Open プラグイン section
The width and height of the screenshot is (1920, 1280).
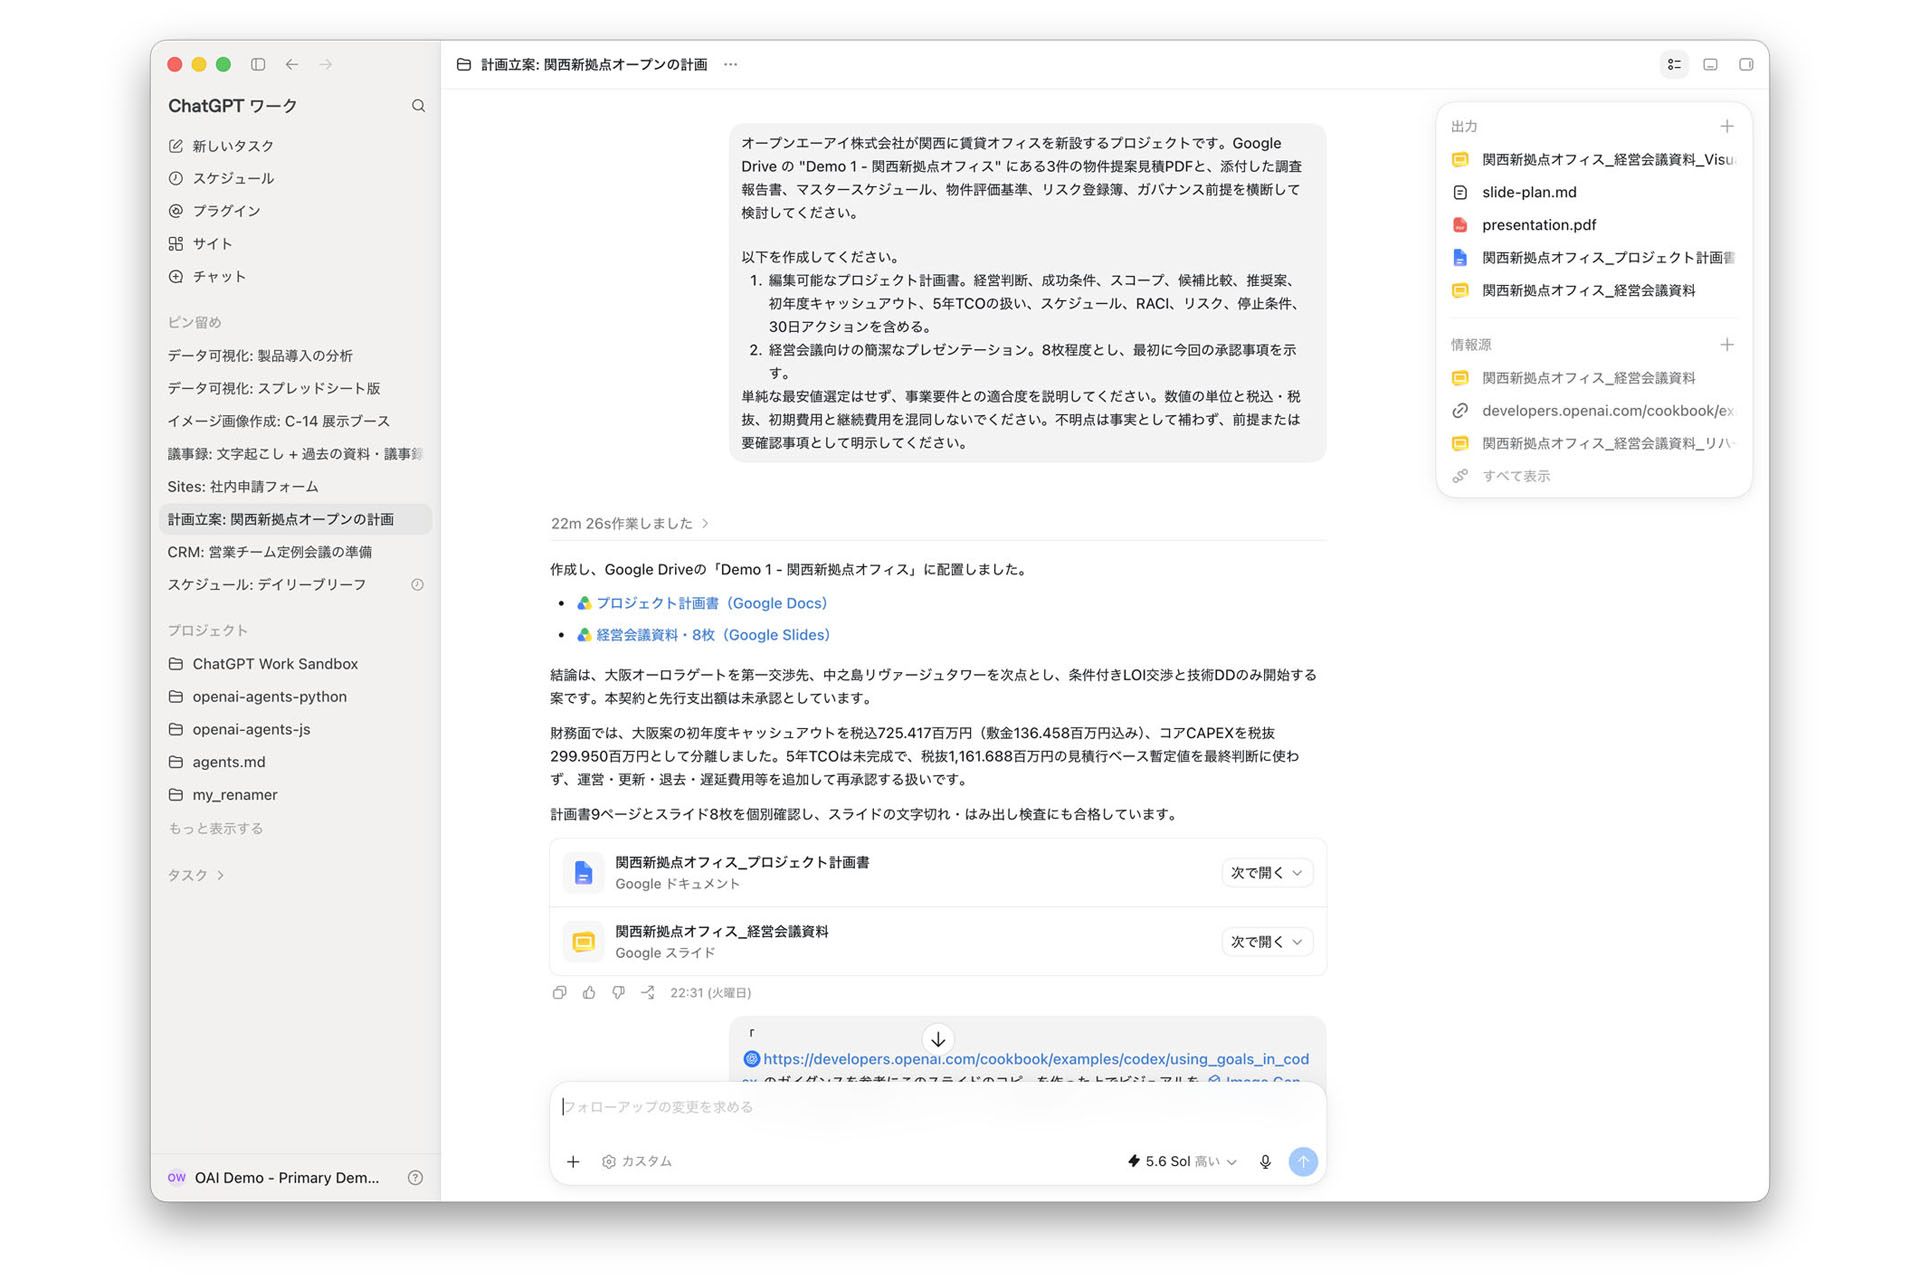295,211
